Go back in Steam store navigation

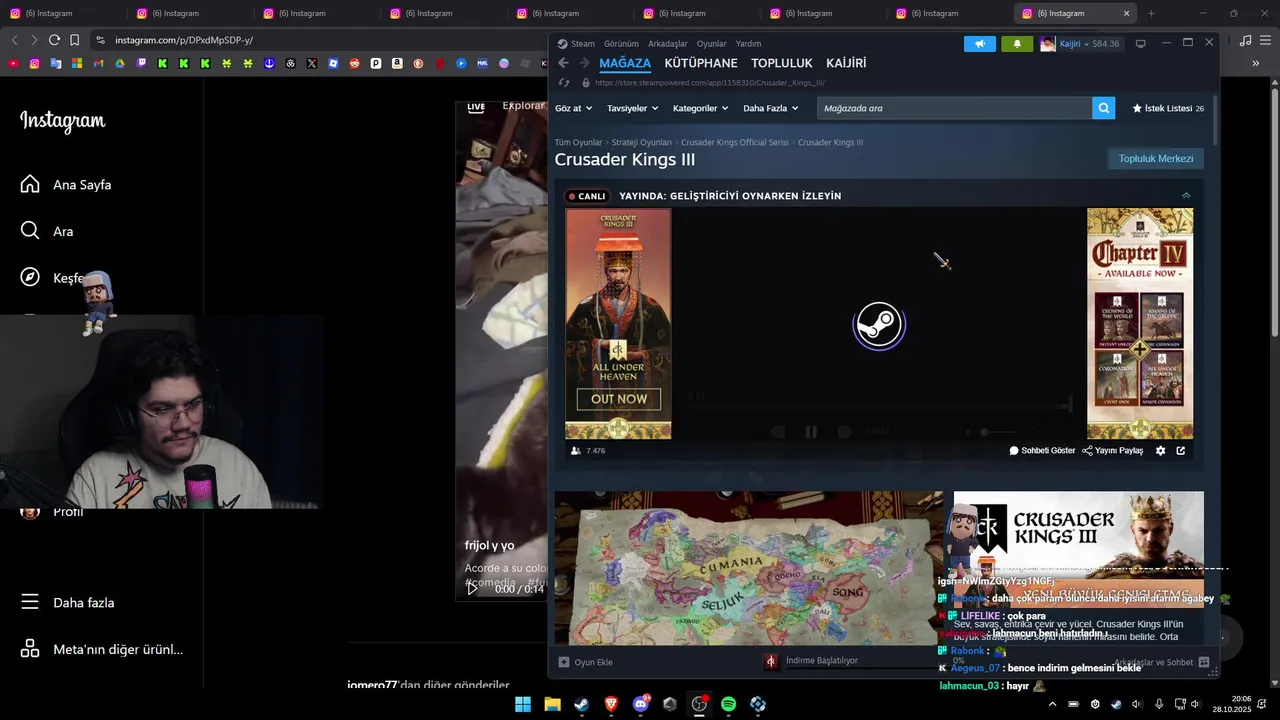tap(563, 63)
